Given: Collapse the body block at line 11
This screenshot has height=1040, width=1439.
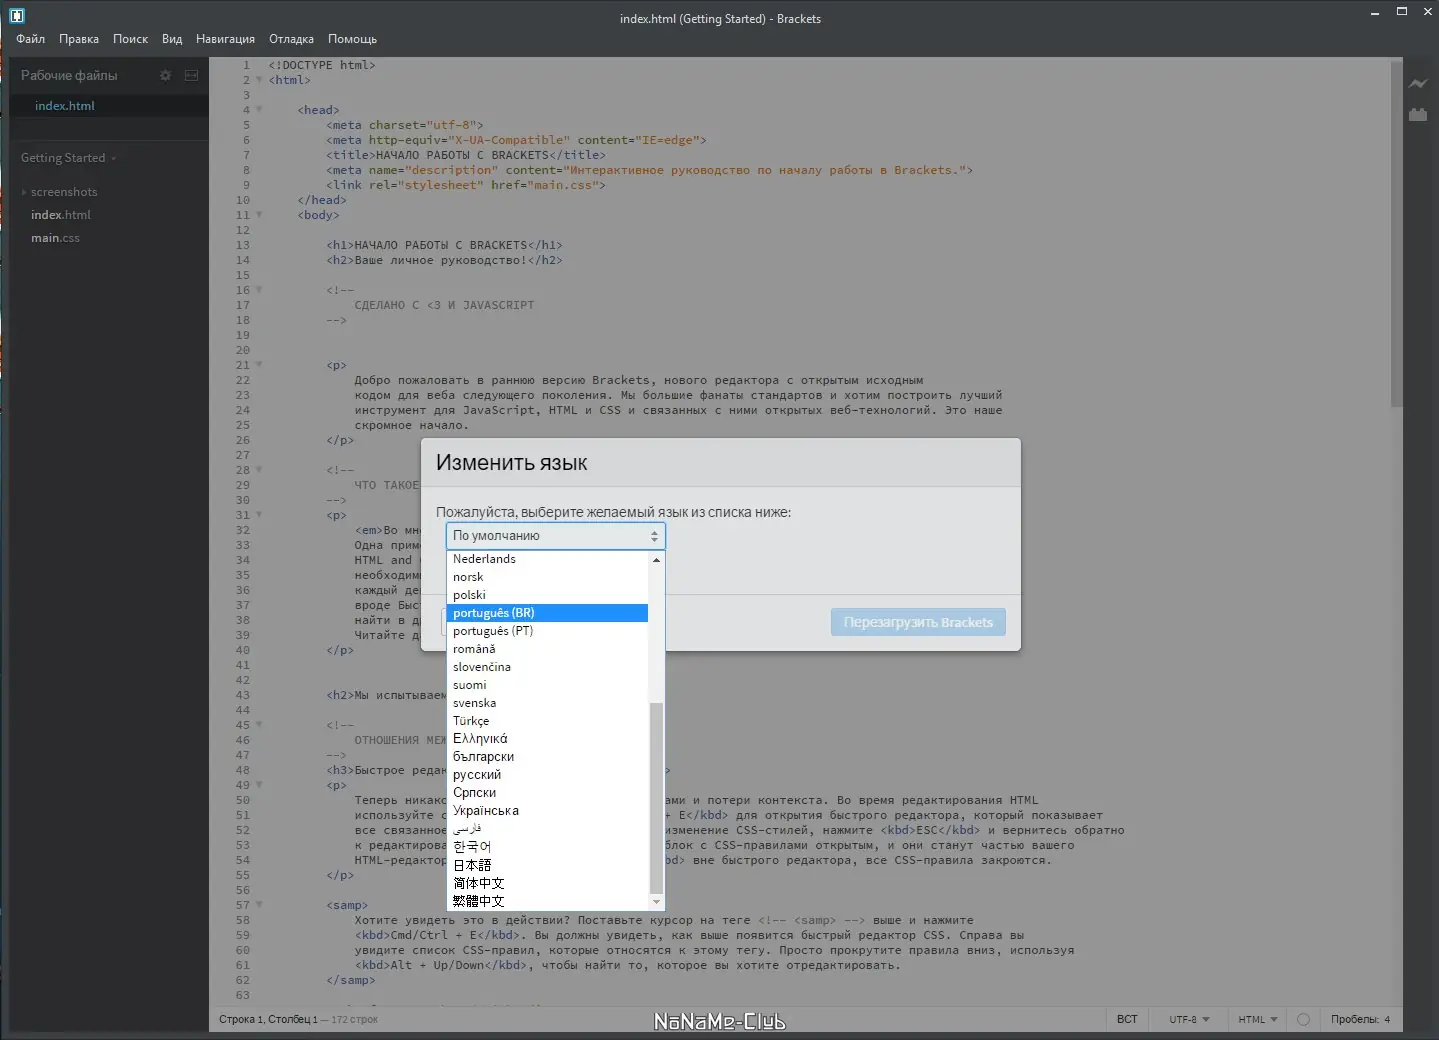Looking at the screenshot, I should (259, 215).
